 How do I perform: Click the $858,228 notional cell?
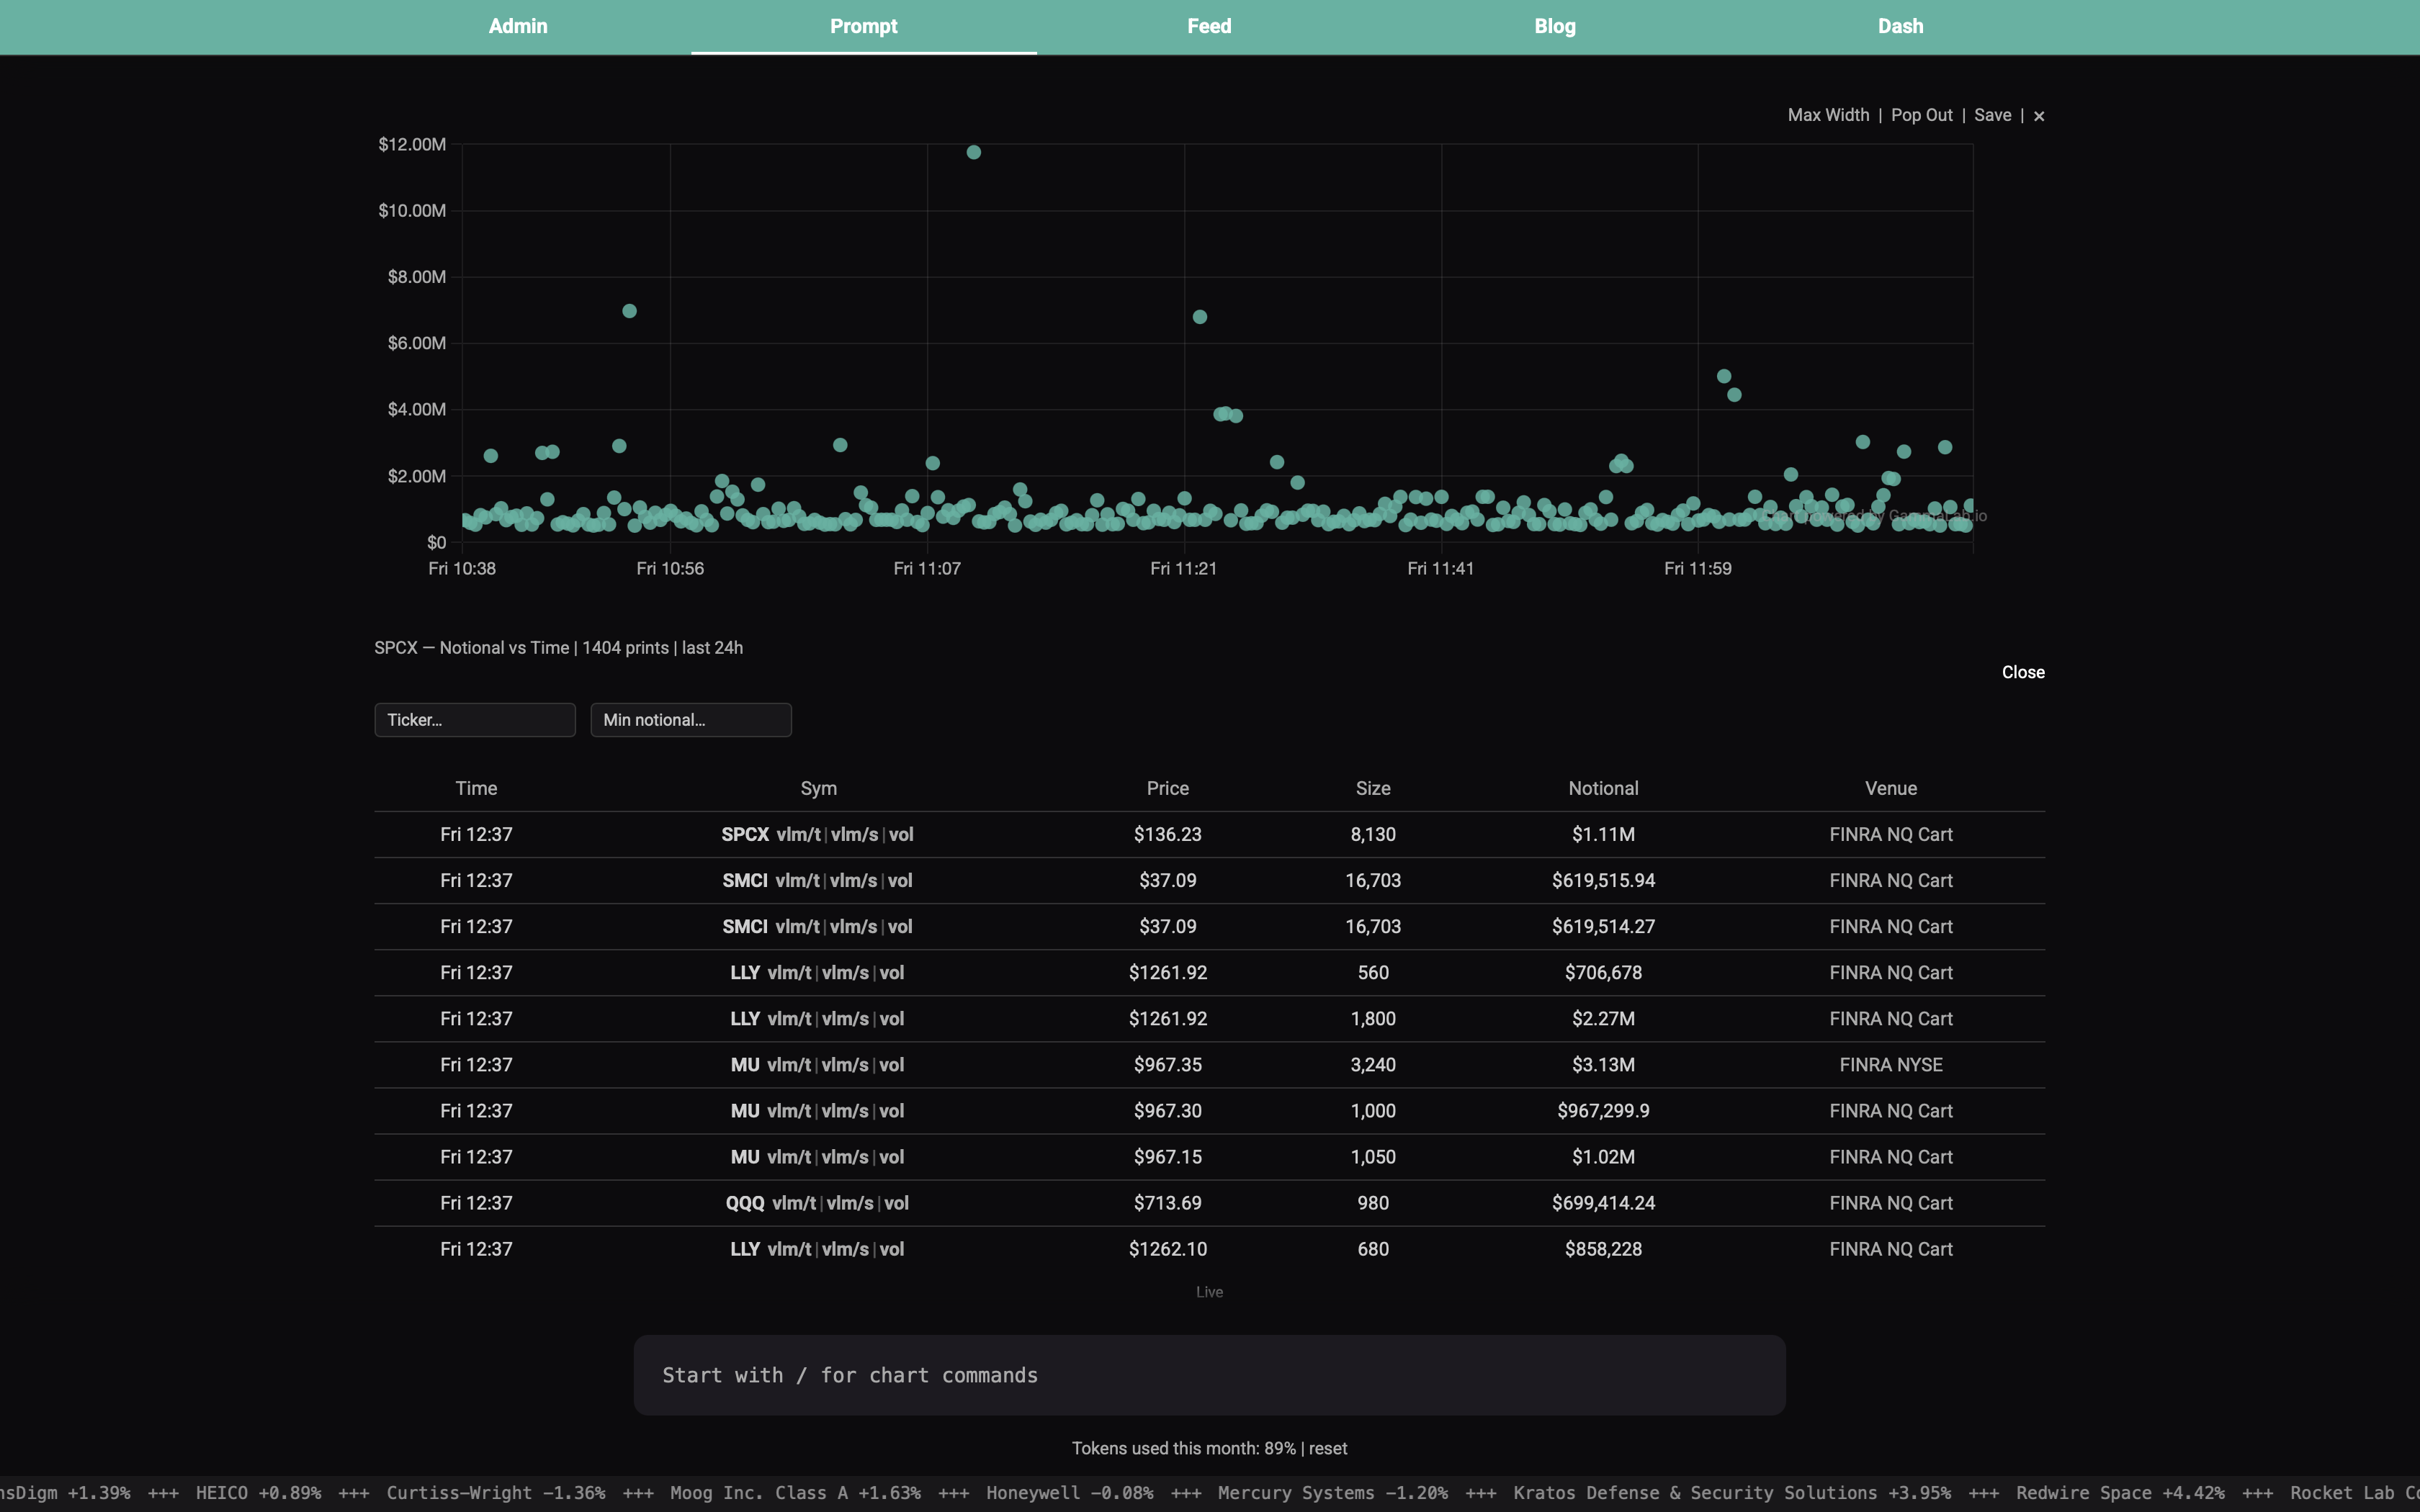(x=1603, y=1248)
